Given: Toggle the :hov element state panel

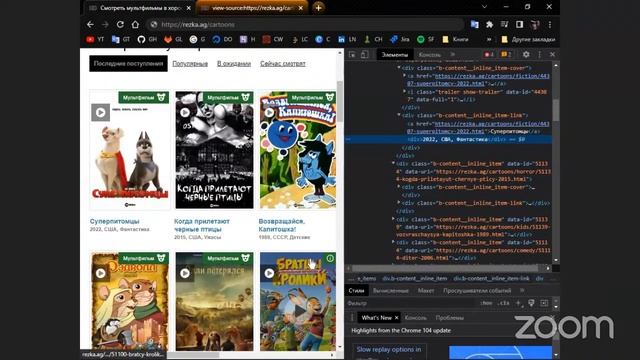Looking at the screenshot, I should click(x=486, y=303).
